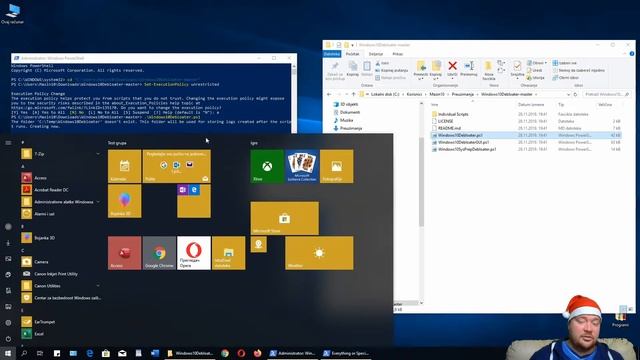Screen dimensions: 640x360
Task: Open the Ovaj računar desktop icon
Action: (13, 13)
